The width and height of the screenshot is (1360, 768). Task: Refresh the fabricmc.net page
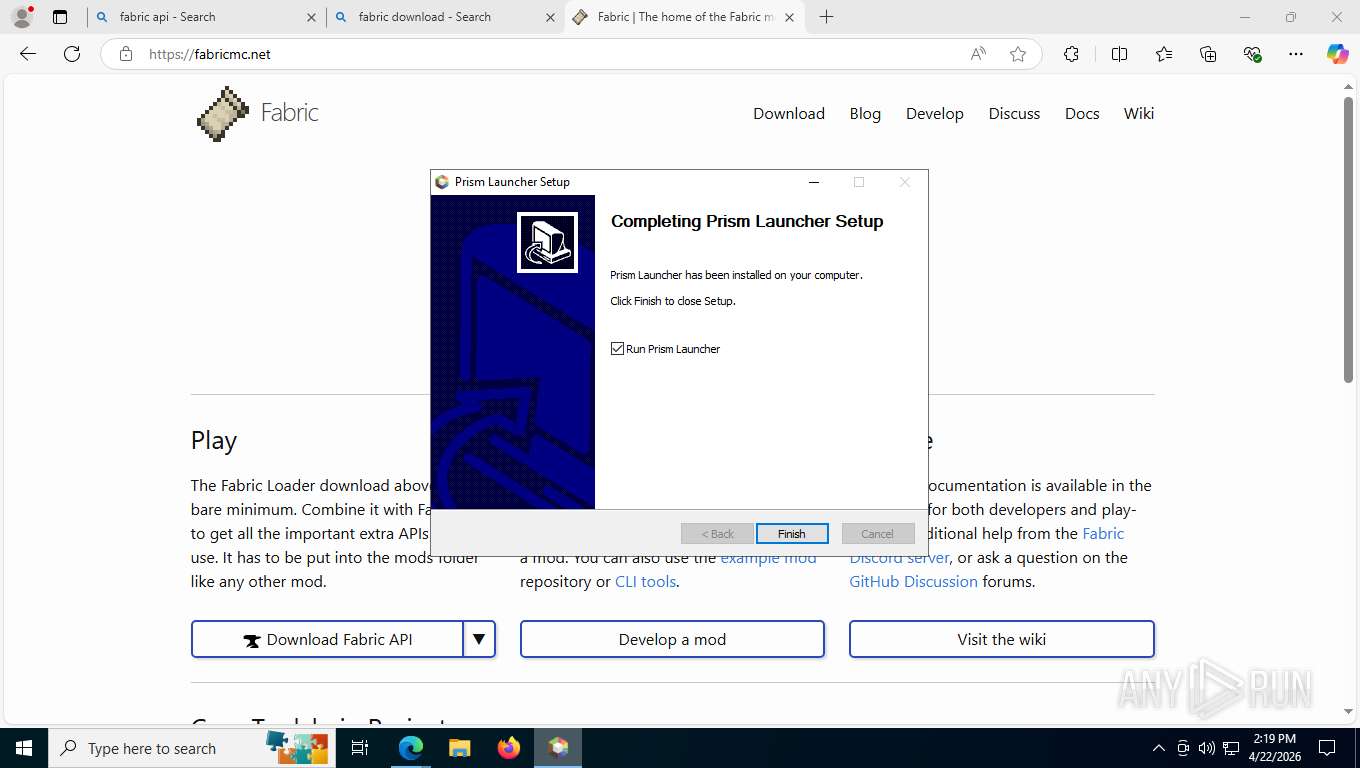[x=72, y=54]
